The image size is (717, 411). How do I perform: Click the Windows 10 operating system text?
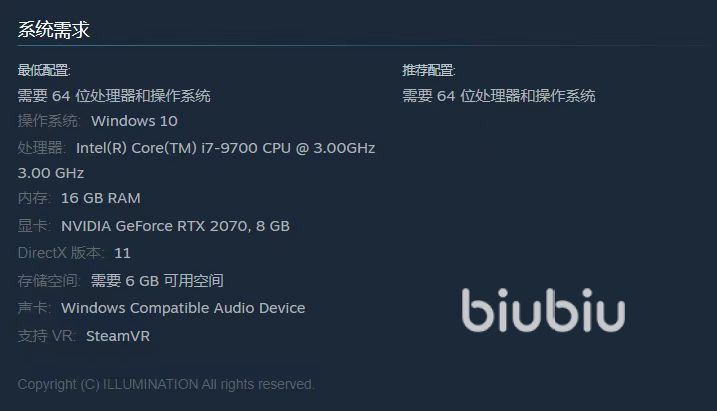(x=134, y=121)
